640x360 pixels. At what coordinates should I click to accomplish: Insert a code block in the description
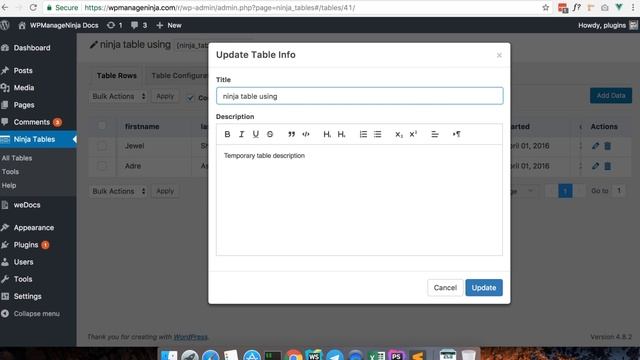coord(306,134)
